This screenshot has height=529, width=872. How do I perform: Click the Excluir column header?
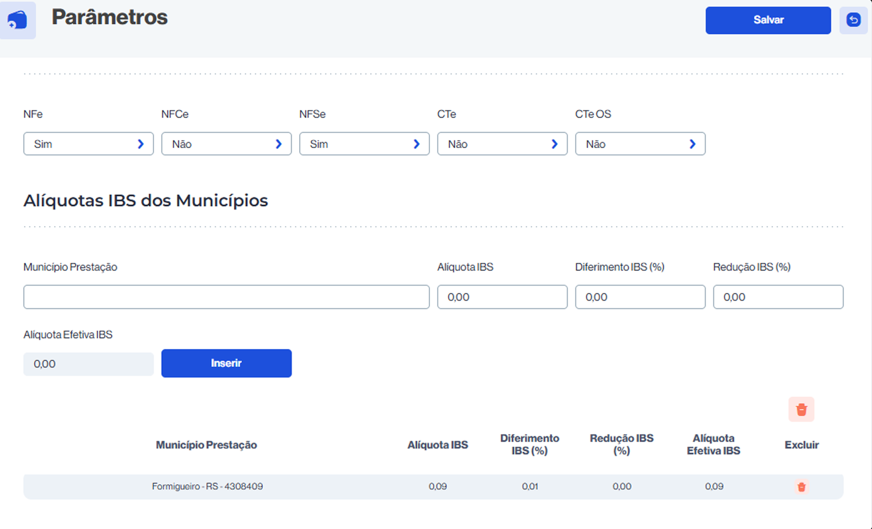click(801, 445)
